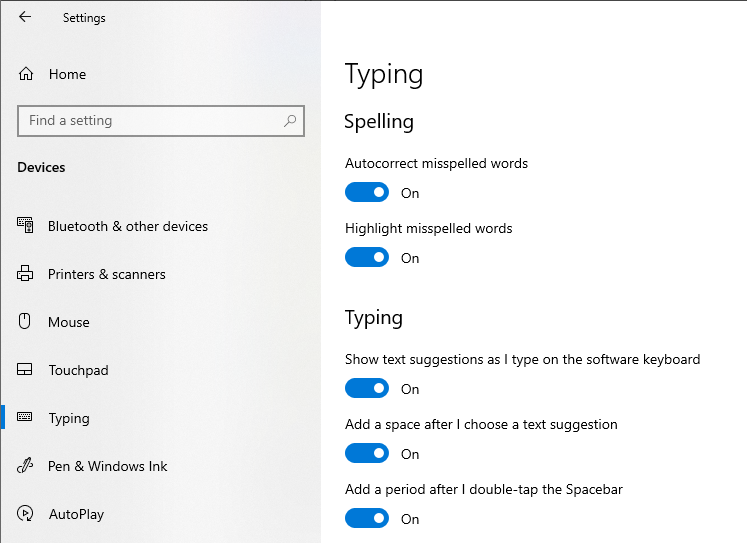This screenshot has width=747, height=543.
Task: Click the search magnifier icon
Action: point(290,121)
